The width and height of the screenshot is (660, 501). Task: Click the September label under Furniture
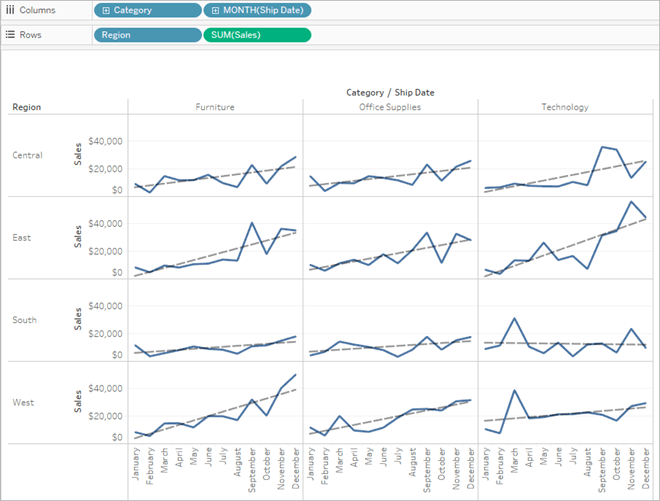tap(252, 470)
